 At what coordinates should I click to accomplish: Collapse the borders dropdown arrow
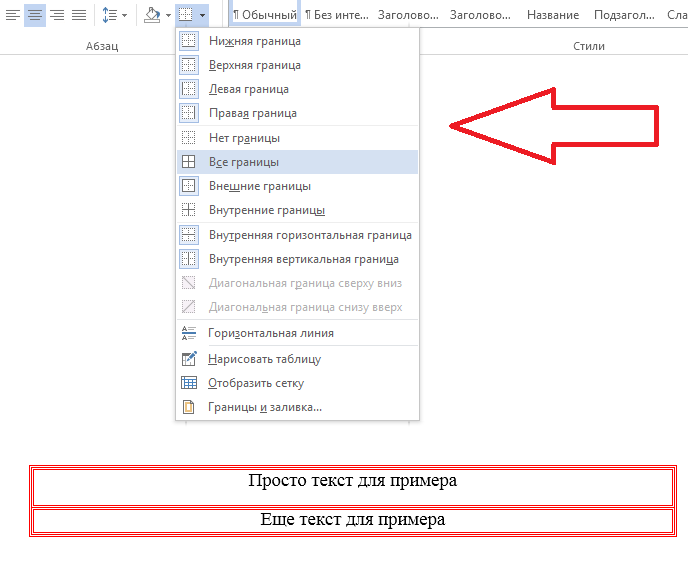203,16
